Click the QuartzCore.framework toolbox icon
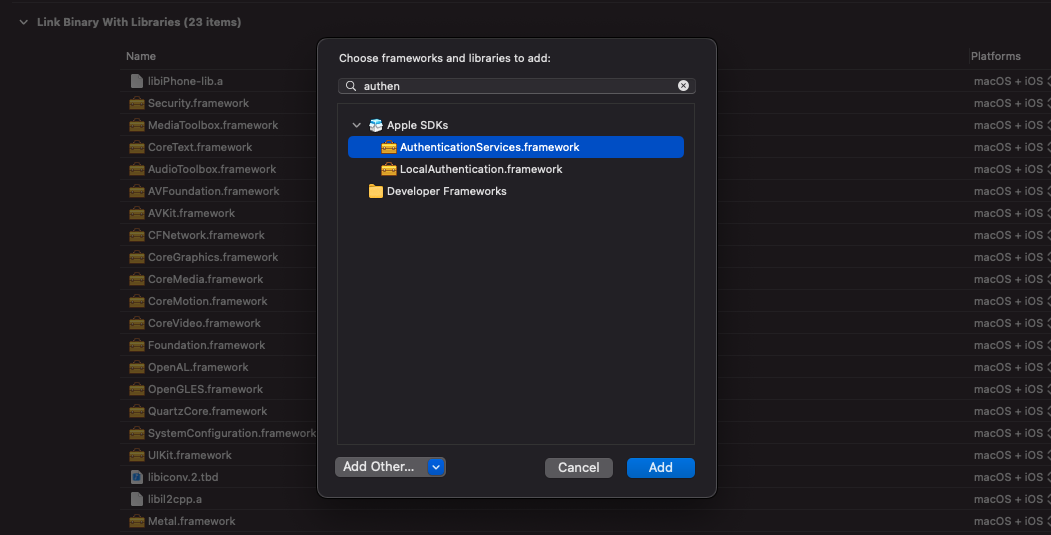Screen dimensions: 1051x535 tap(137, 411)
